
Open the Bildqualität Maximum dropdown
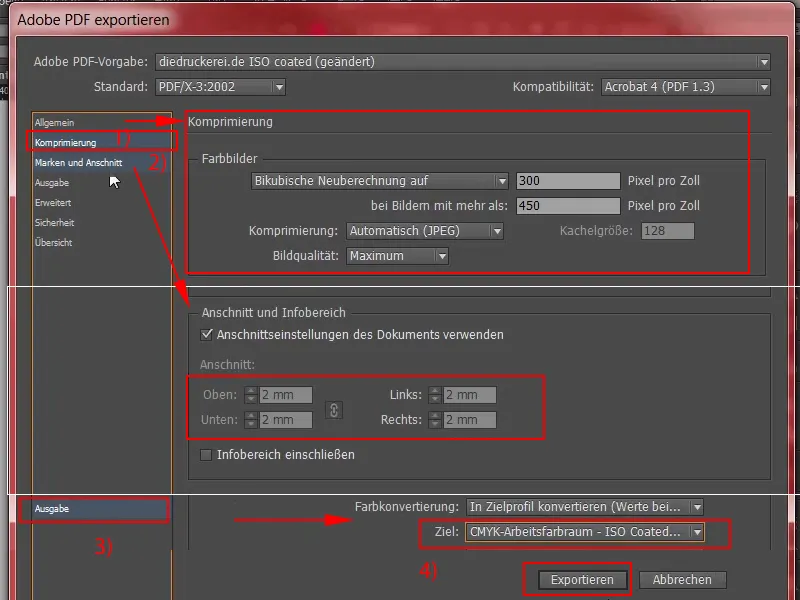pyautogui.click(x=397, y=256)
